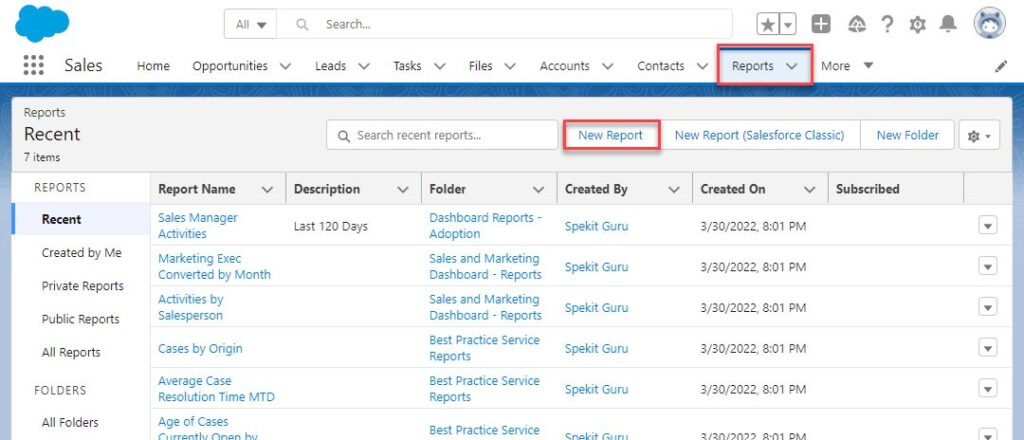This screenshot has width=1024, height=440.
Task: Open the Opportunities tab
Action: click(x=230, y=66)
